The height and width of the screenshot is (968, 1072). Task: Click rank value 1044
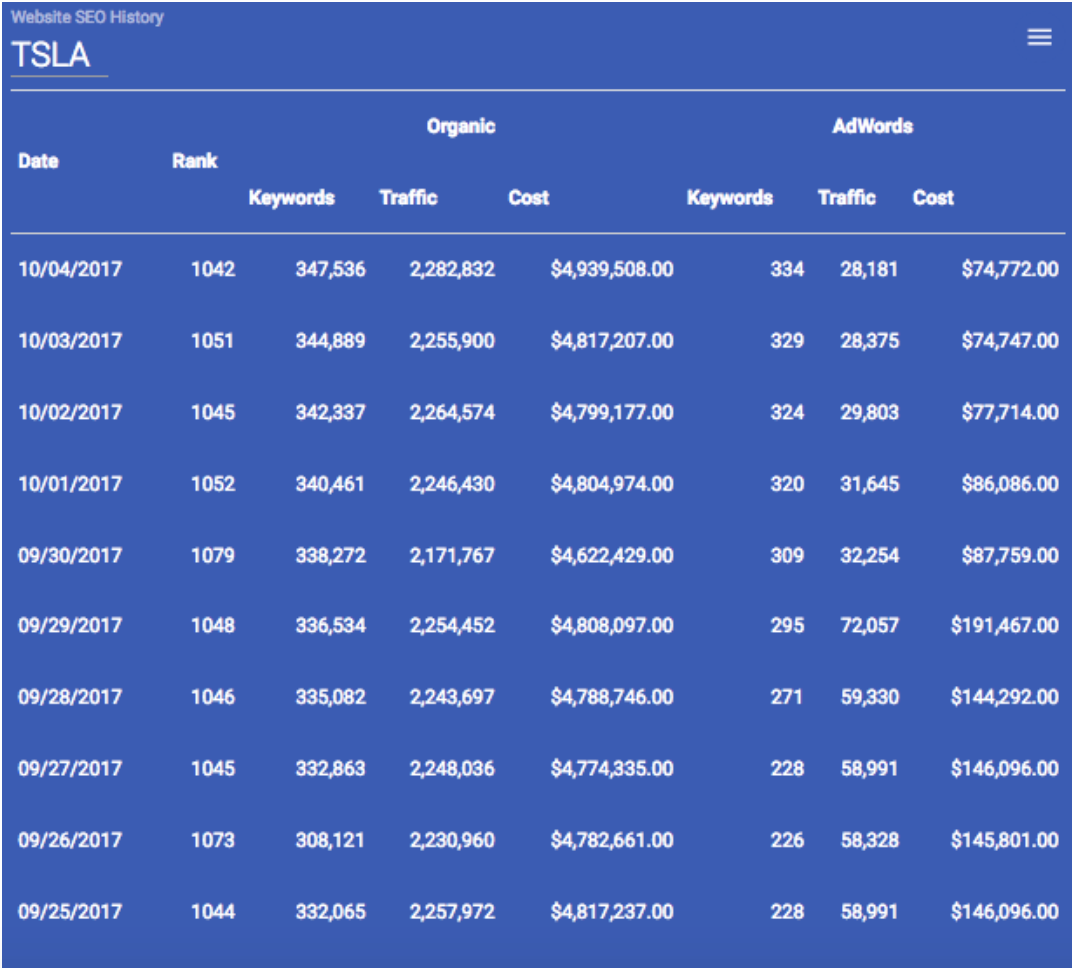point(213,912)
